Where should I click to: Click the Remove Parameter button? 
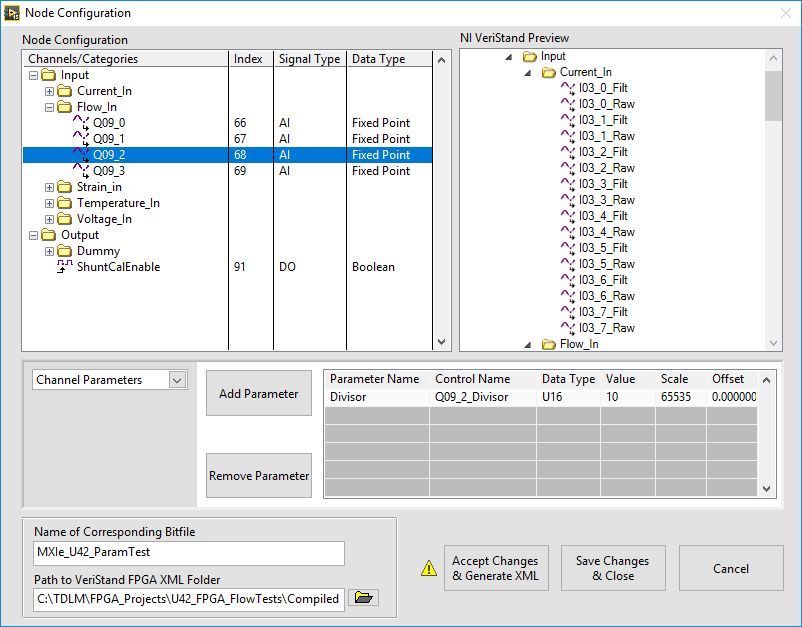pyautogui.click(x=258, y=476)
